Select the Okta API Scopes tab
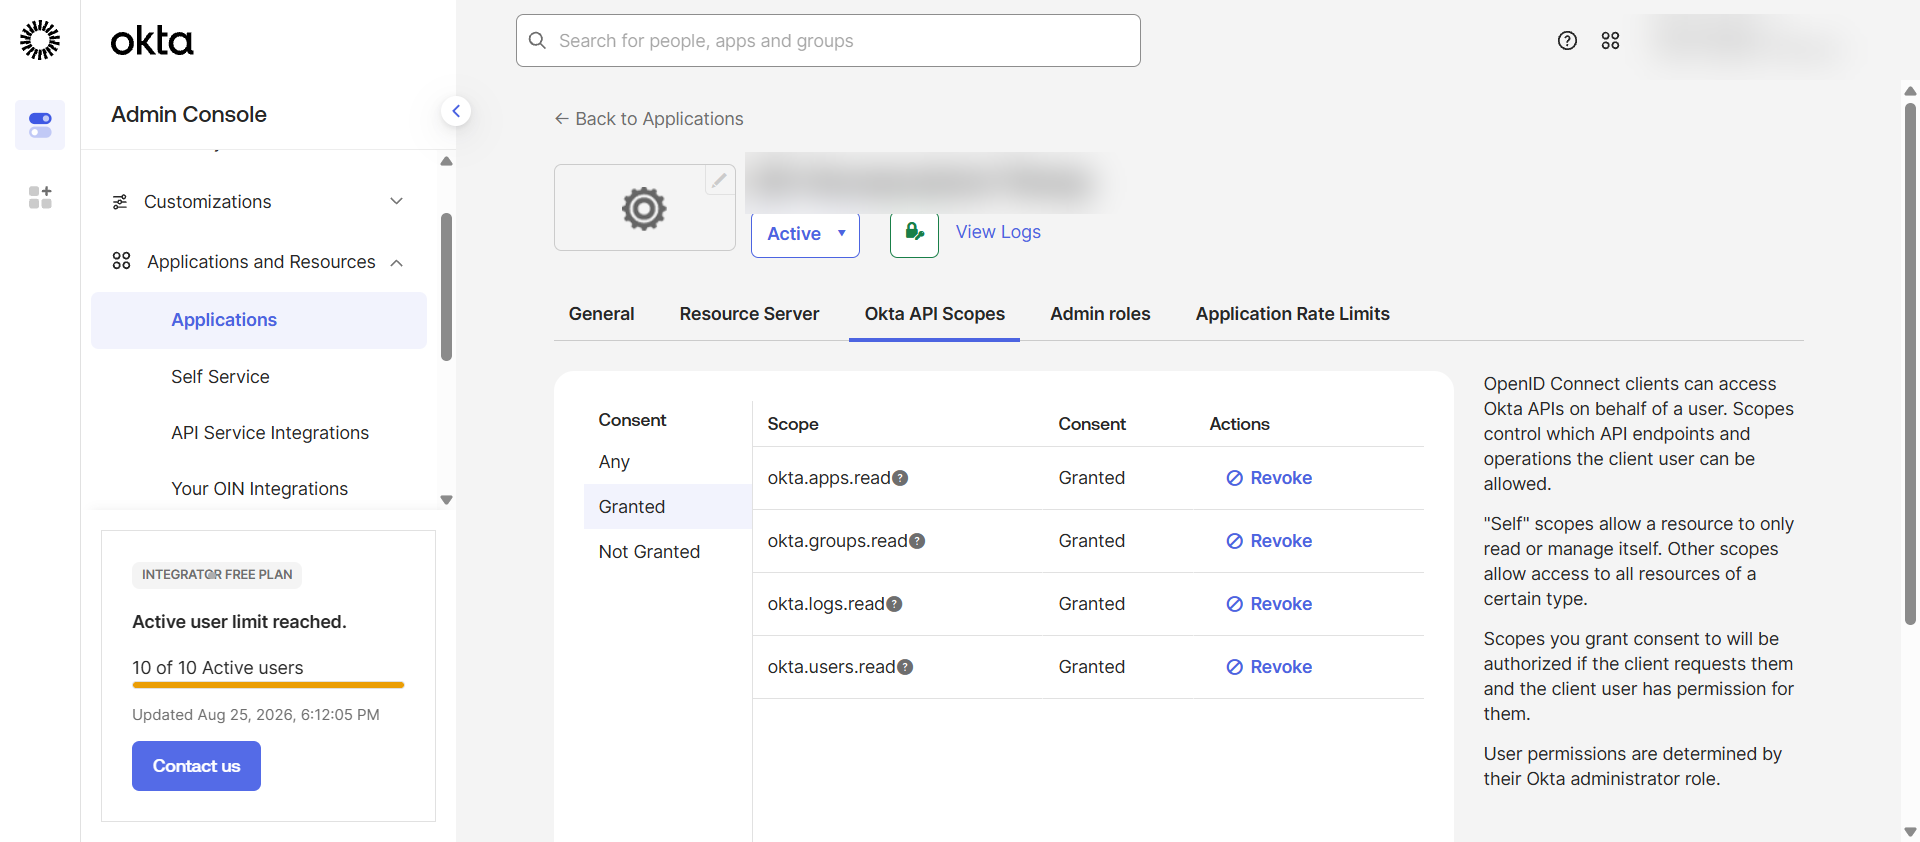 pos(934,314)
